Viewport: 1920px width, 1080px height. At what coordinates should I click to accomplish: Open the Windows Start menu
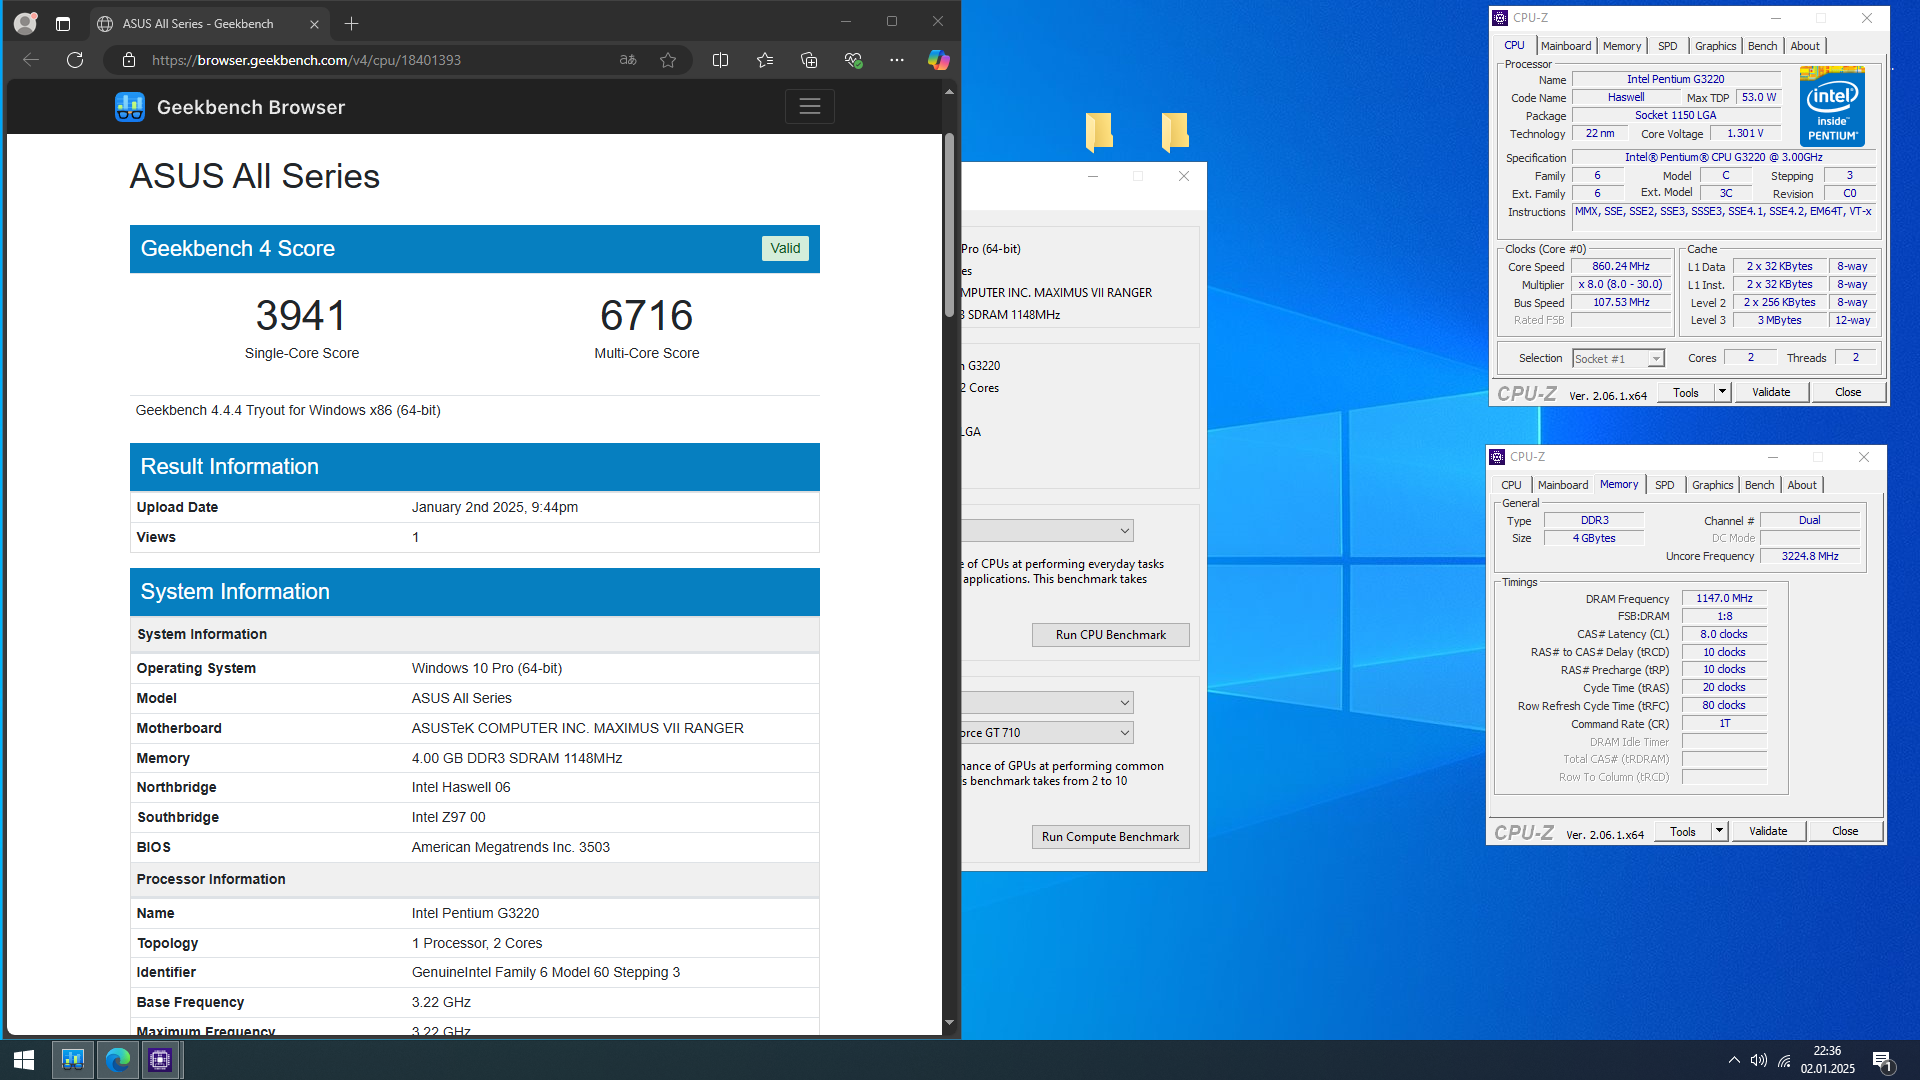pos(24,1060)
